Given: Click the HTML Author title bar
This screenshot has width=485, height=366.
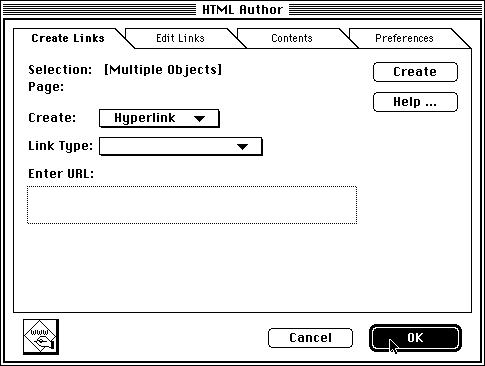Looking at the screenshot, I should pyautogui.click(x=242, y=9).
